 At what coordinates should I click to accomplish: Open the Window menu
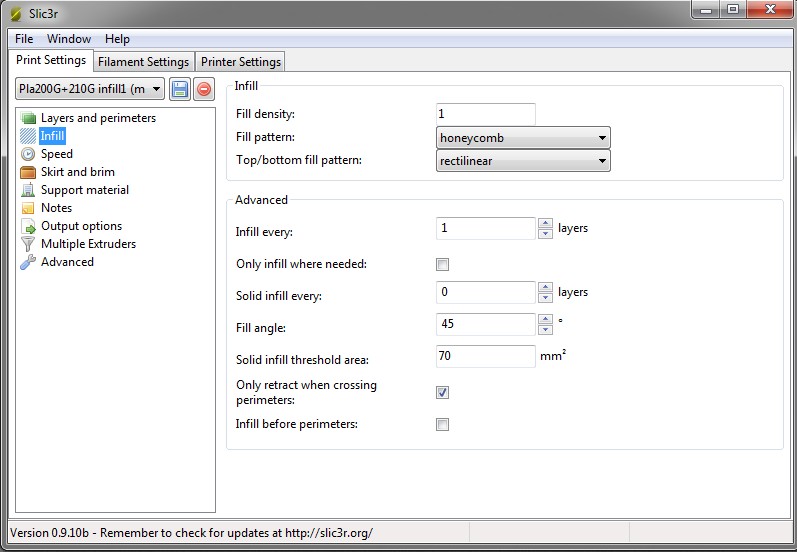[69, 39]
